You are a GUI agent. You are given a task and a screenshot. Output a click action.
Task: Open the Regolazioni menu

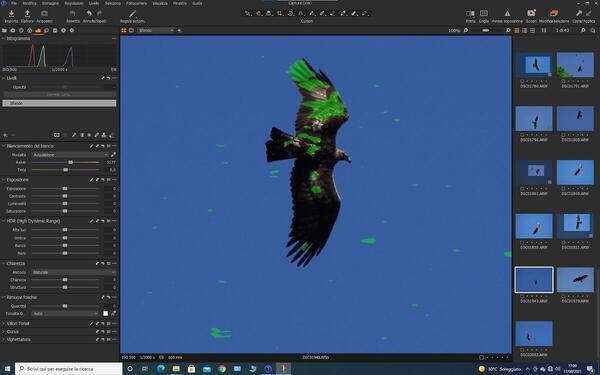coord(73,3)
